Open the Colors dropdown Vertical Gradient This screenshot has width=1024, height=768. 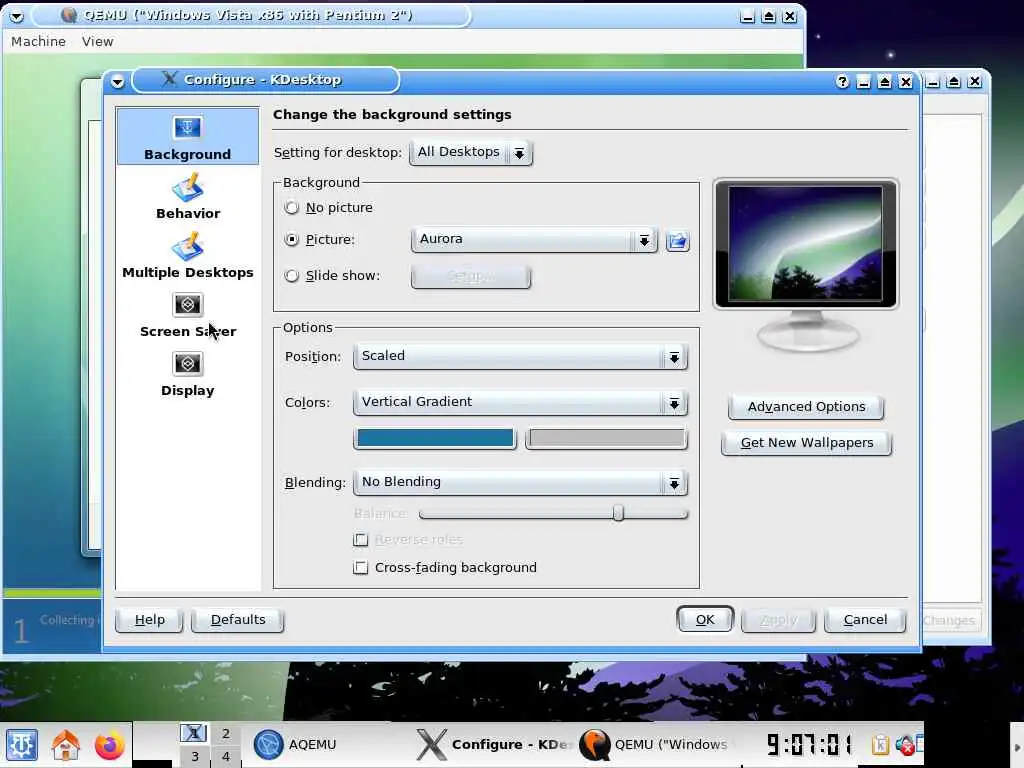(520, 402)
